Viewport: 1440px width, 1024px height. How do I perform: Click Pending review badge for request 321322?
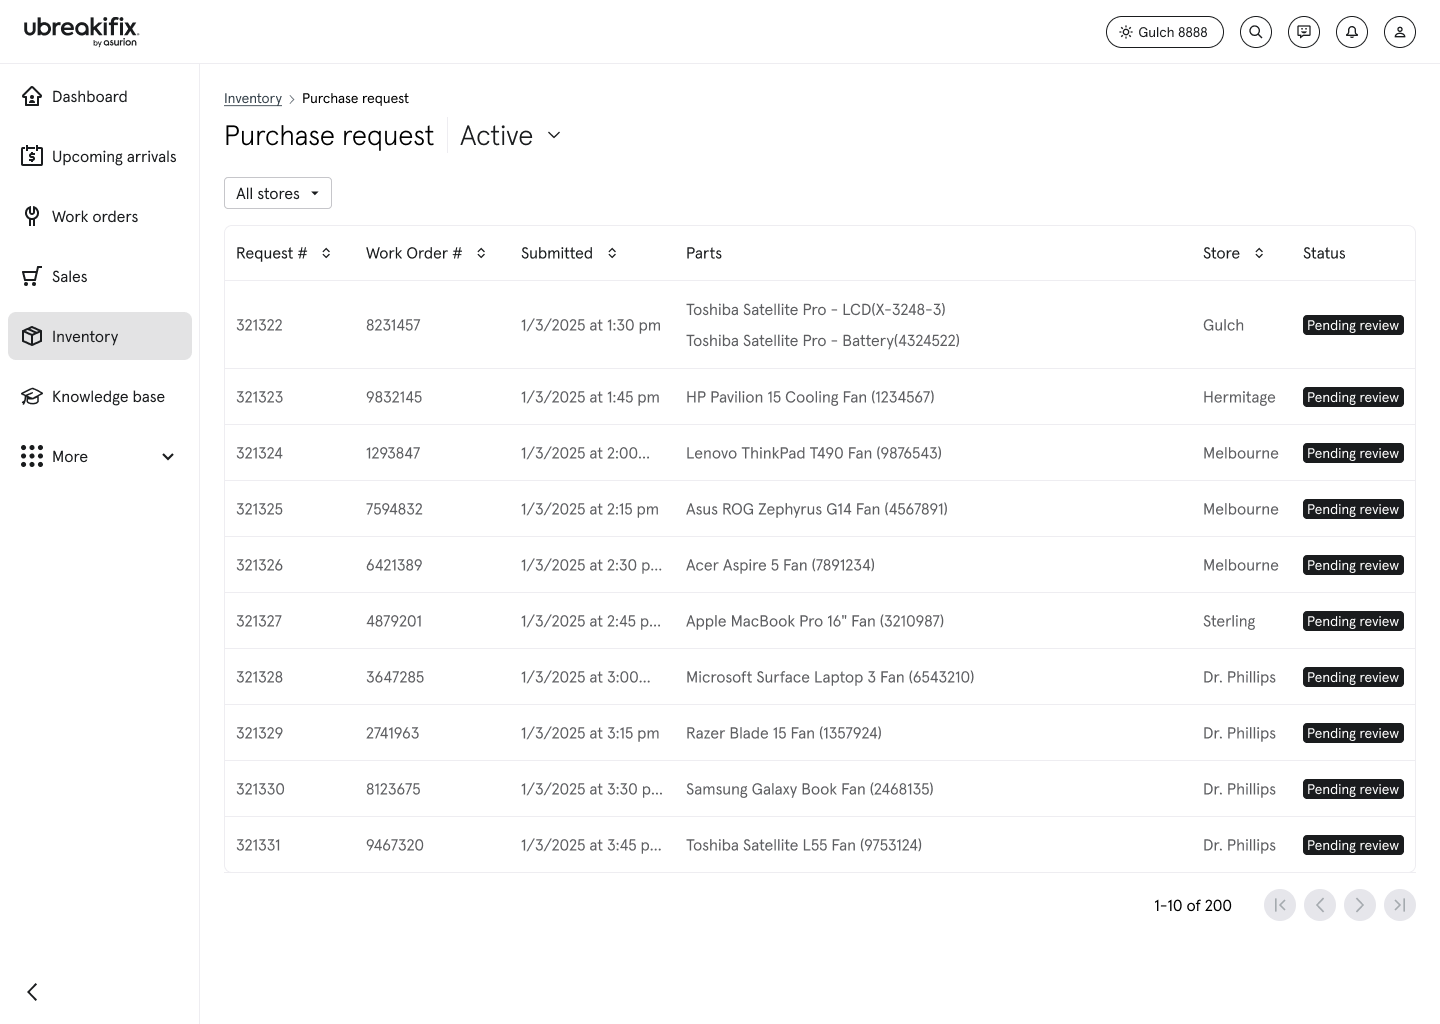(x=1353, y=325)
